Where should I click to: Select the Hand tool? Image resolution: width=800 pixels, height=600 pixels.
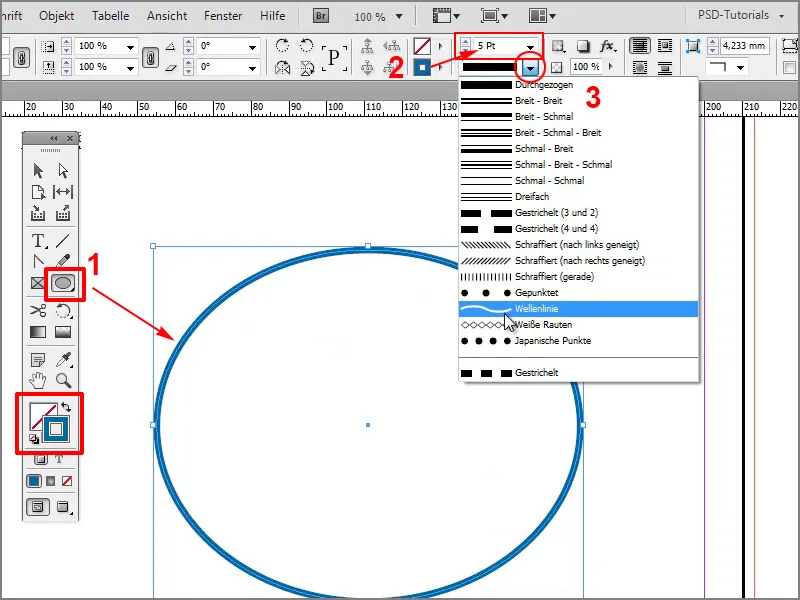tap(38, 381)
